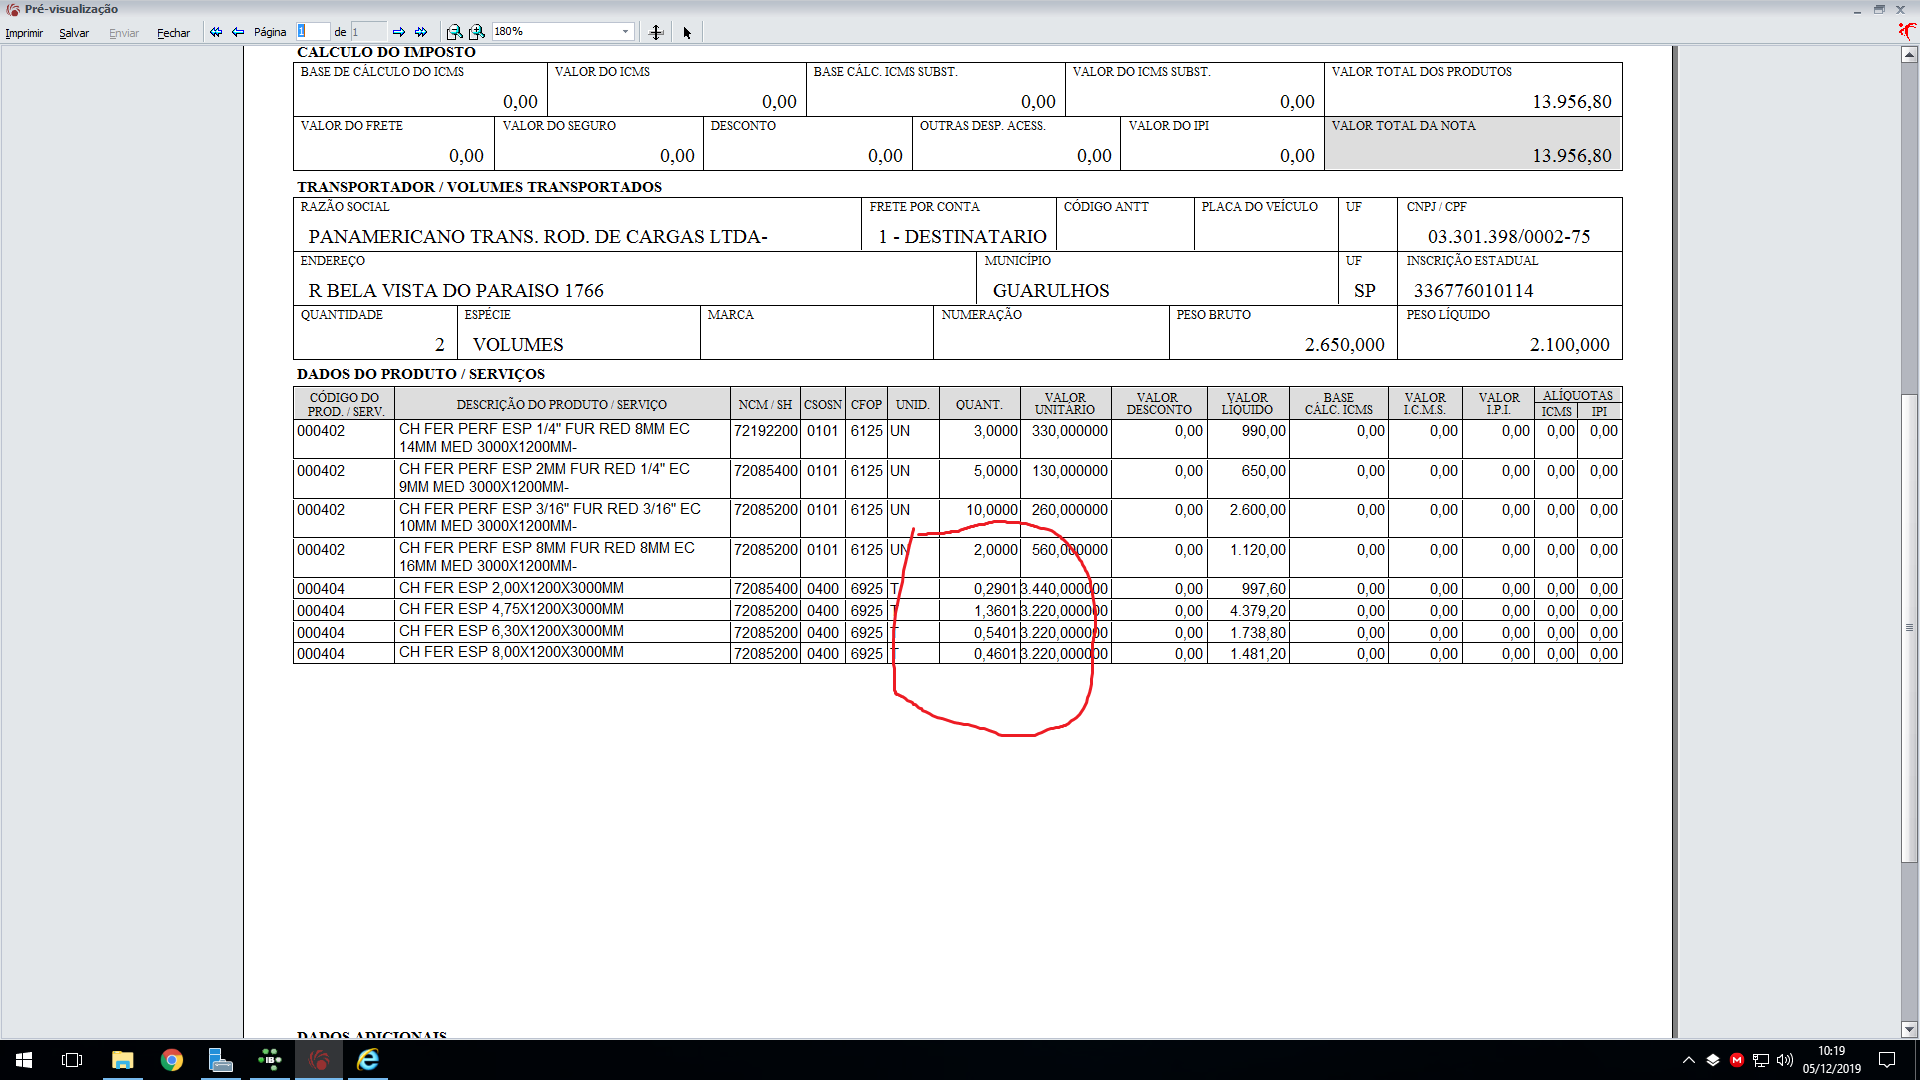
Task: Open Google Chrome from the taskbar
Action: pyautogui.click(x=172, y=1060)
